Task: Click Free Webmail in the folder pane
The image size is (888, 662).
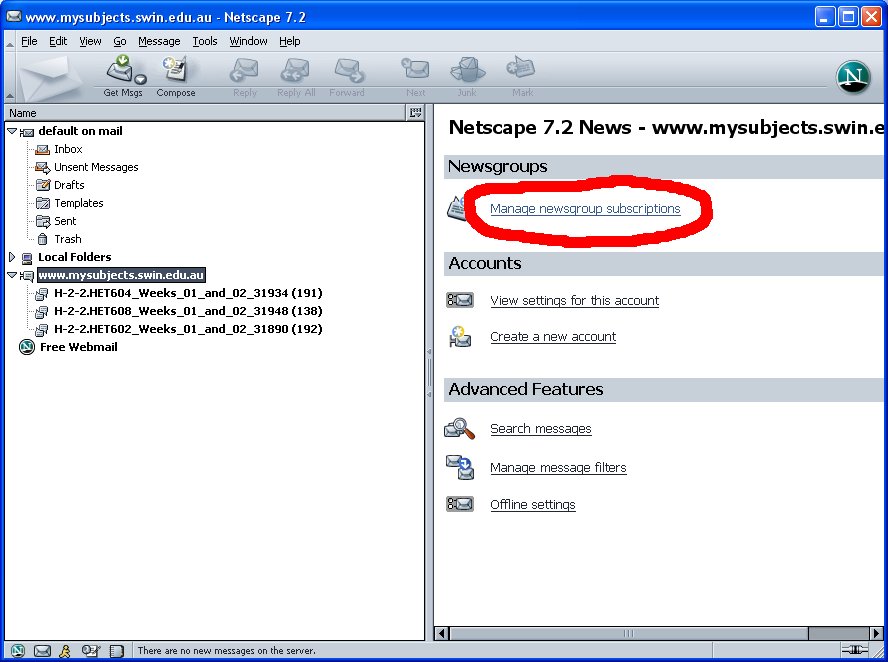Action: [x=79, y=347]
